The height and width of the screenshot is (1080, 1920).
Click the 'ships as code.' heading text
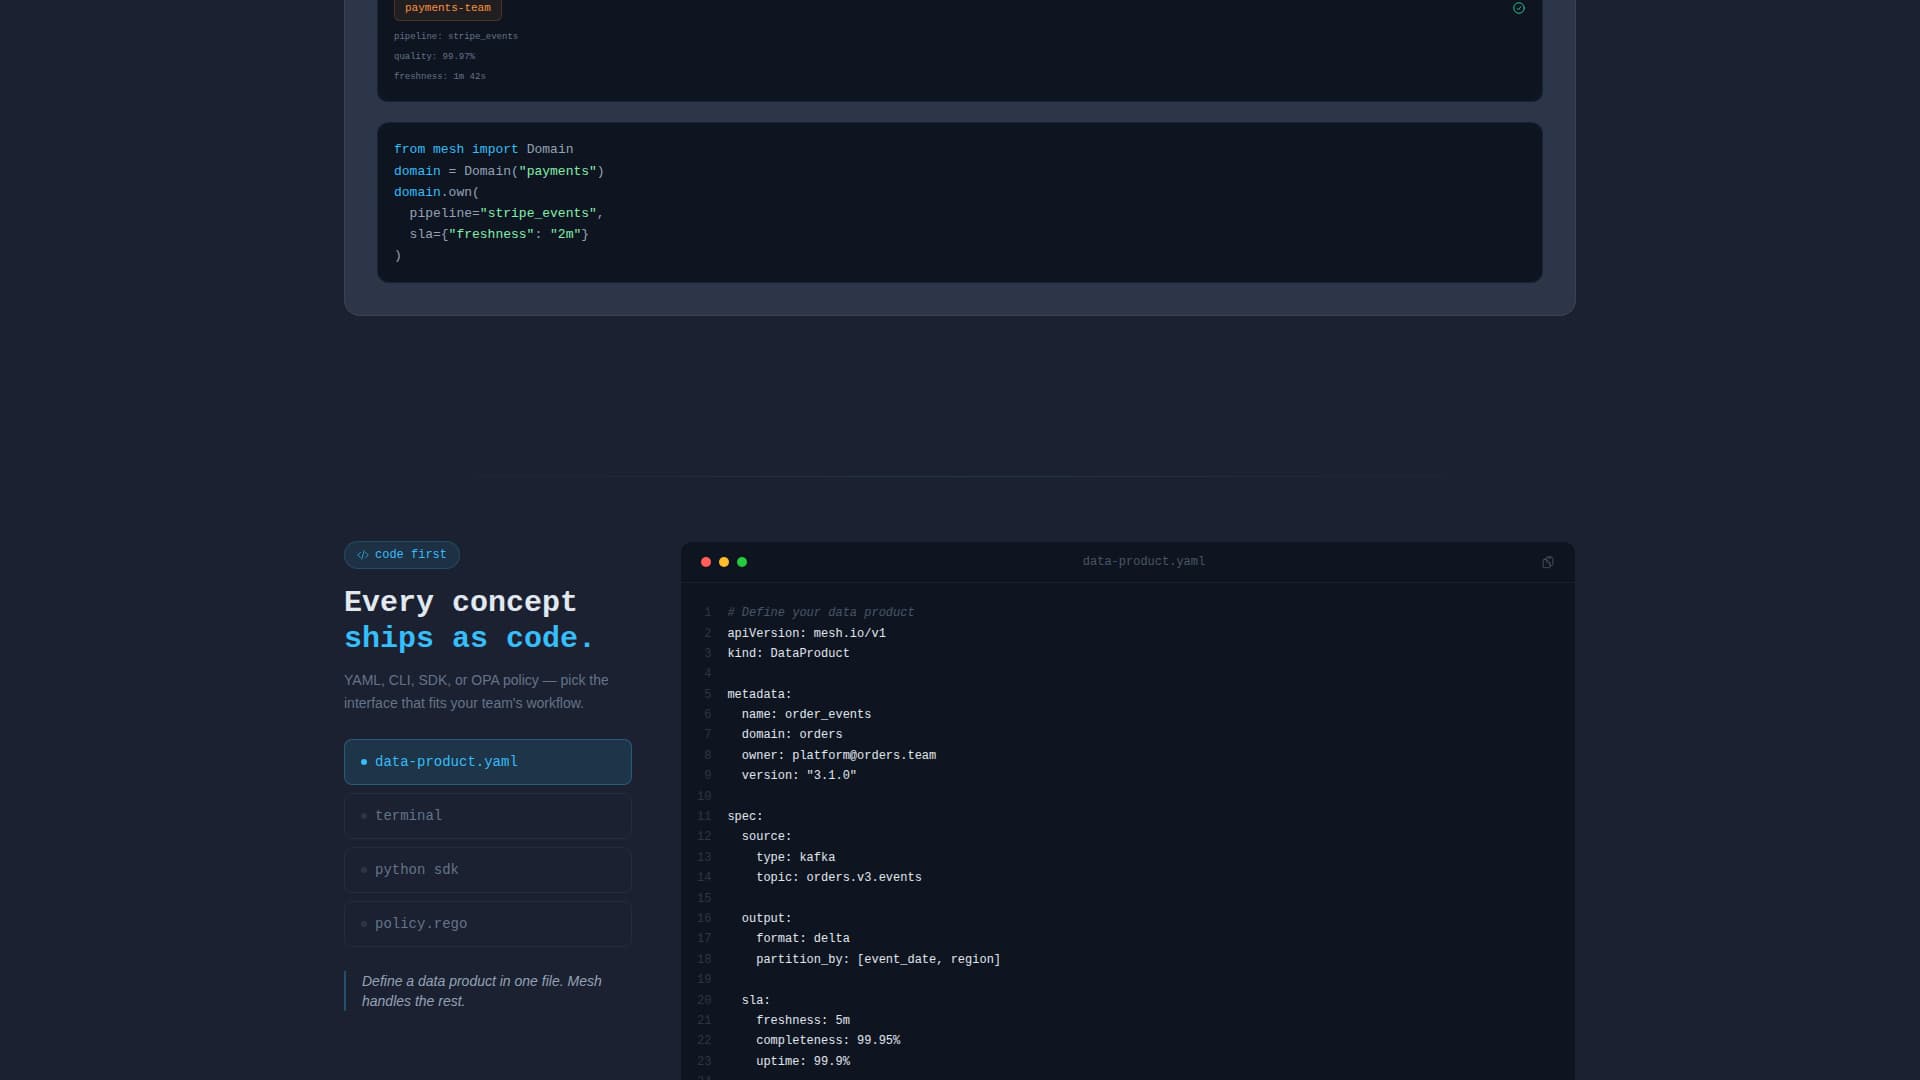coord(469,638)
